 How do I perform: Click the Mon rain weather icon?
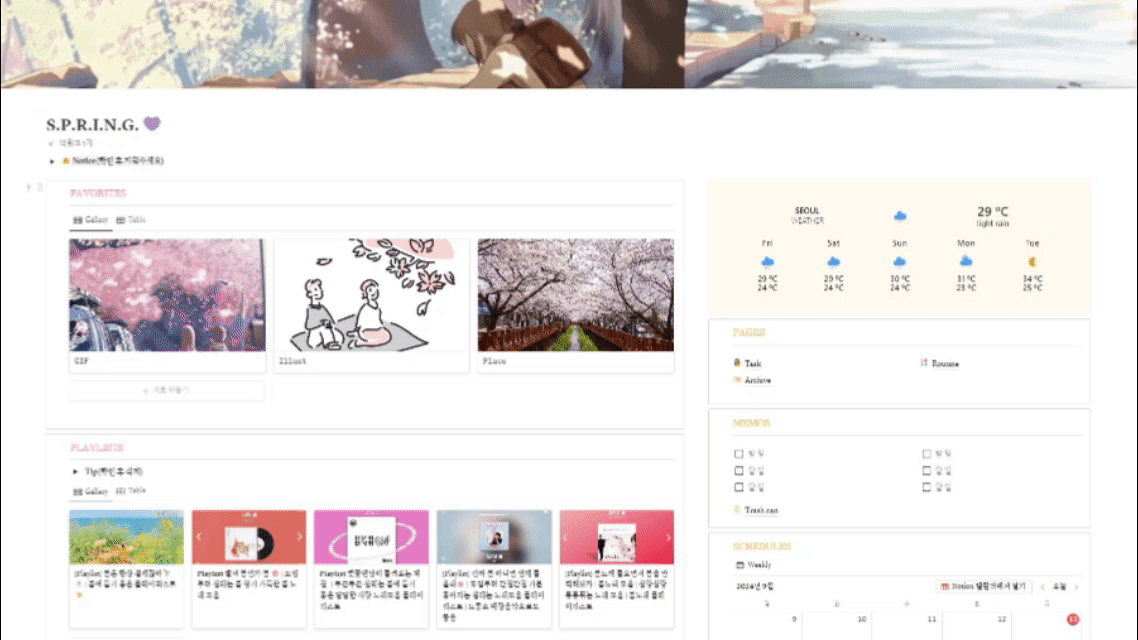(x=966, y=261)
